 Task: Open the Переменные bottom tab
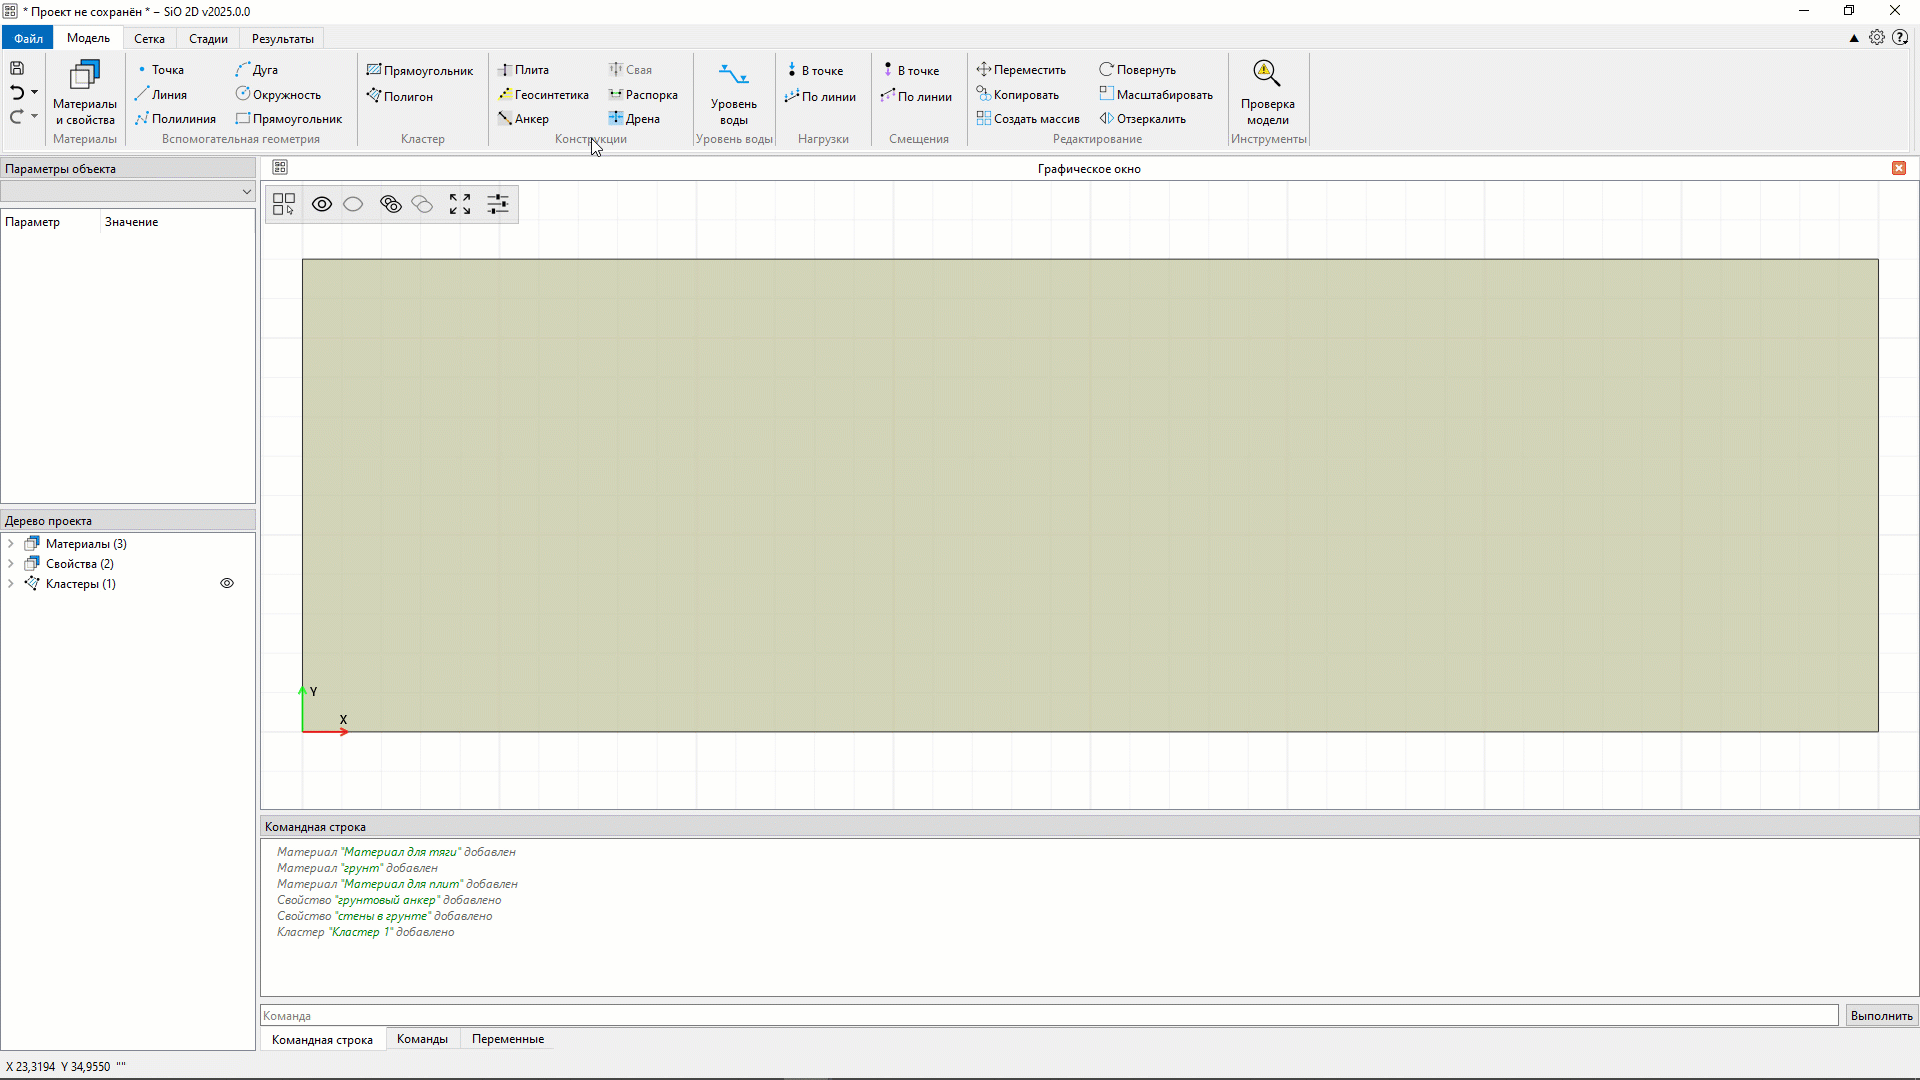(508, 1040)
